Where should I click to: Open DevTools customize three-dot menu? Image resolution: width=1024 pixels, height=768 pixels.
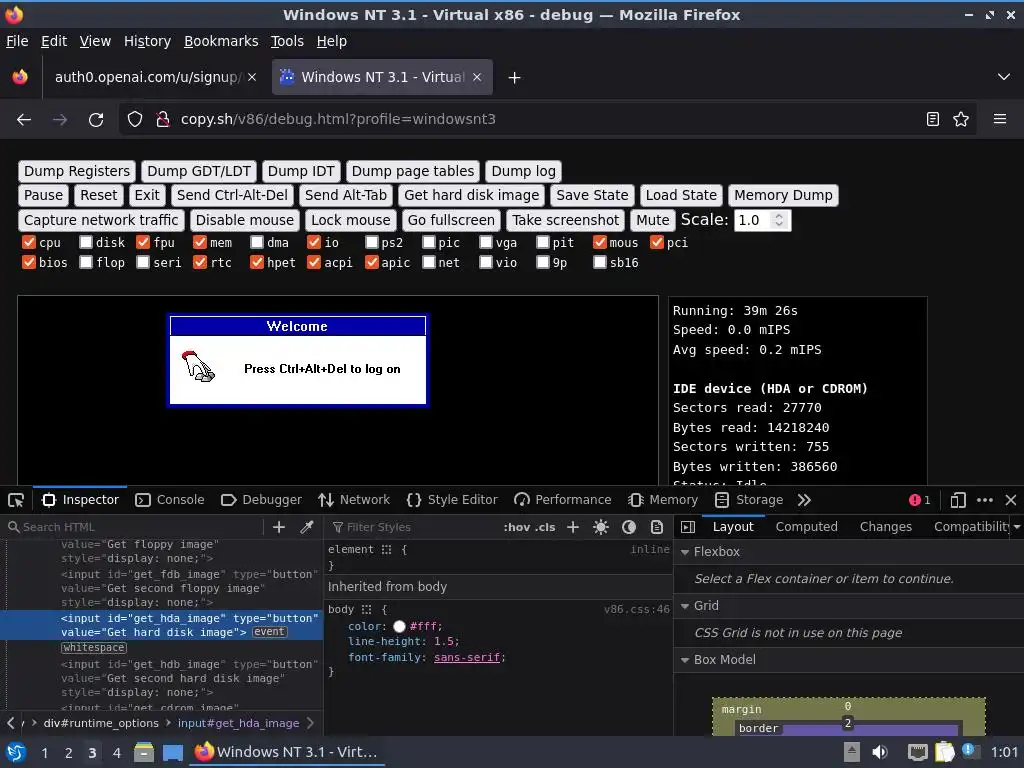point(985,500)
